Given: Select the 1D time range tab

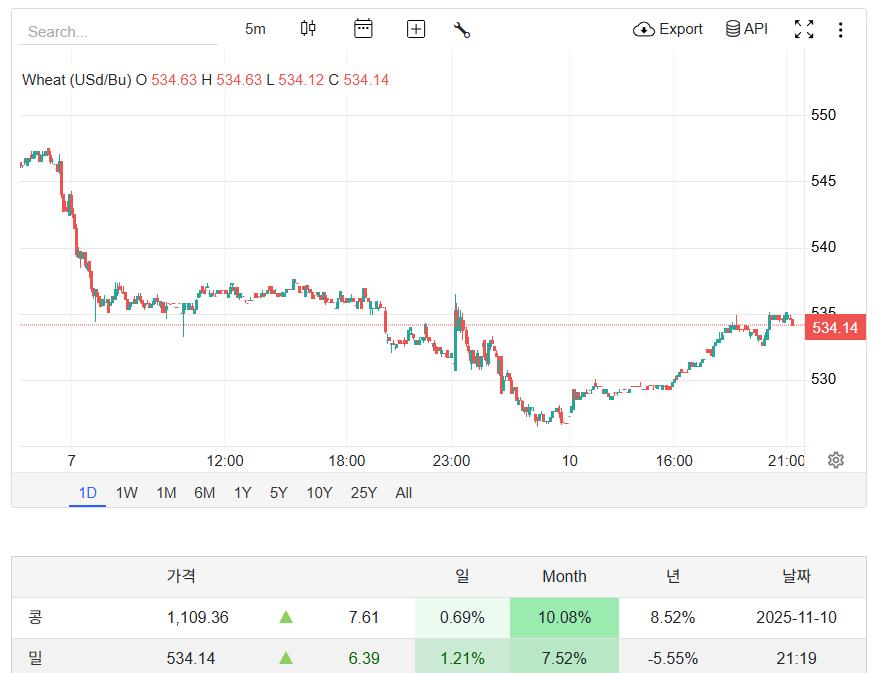Looking at the screenshot, I should pyautogui.click(x=88, y=492).
